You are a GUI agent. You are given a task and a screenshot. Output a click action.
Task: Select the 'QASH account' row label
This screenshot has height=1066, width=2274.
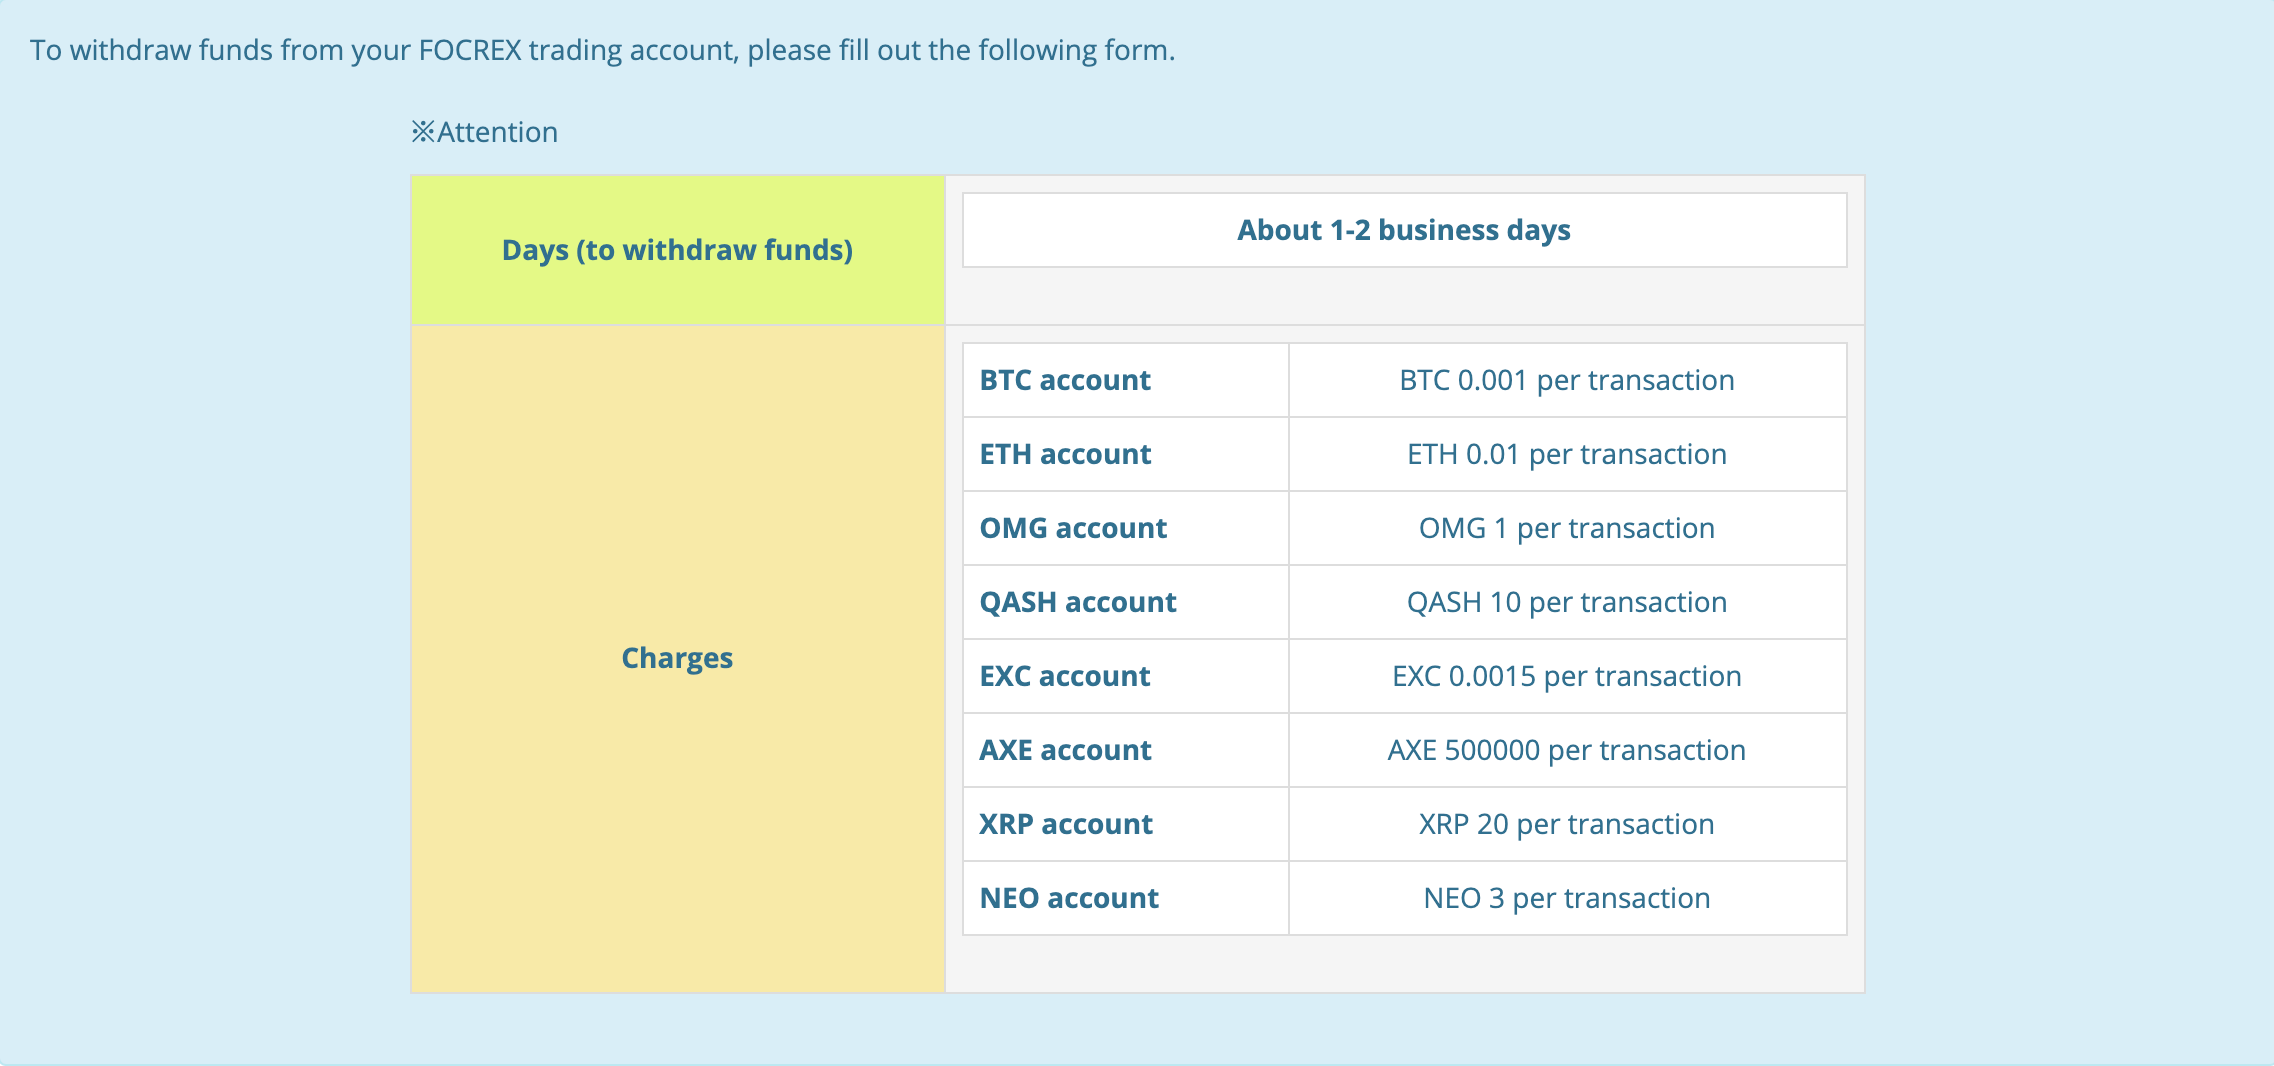coord(1077,602)
